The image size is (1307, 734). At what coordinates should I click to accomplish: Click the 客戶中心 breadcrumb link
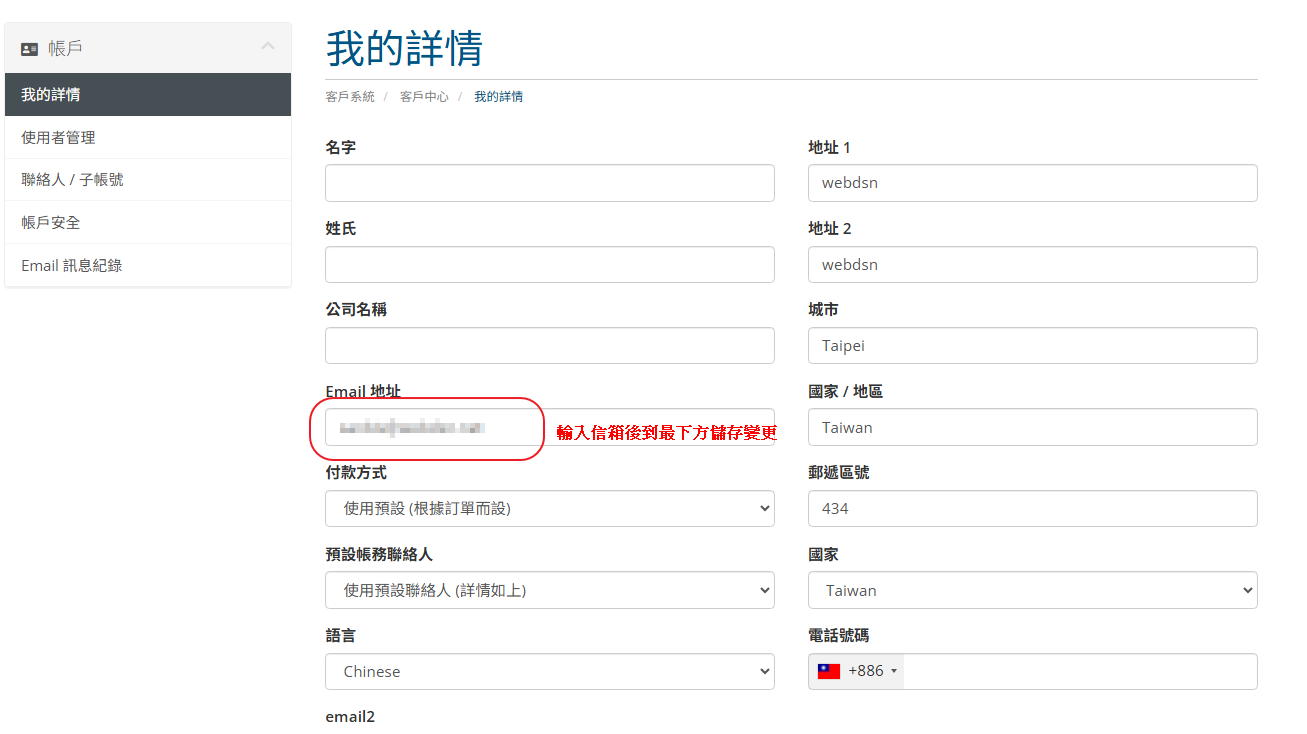click(x=424, y=97)
